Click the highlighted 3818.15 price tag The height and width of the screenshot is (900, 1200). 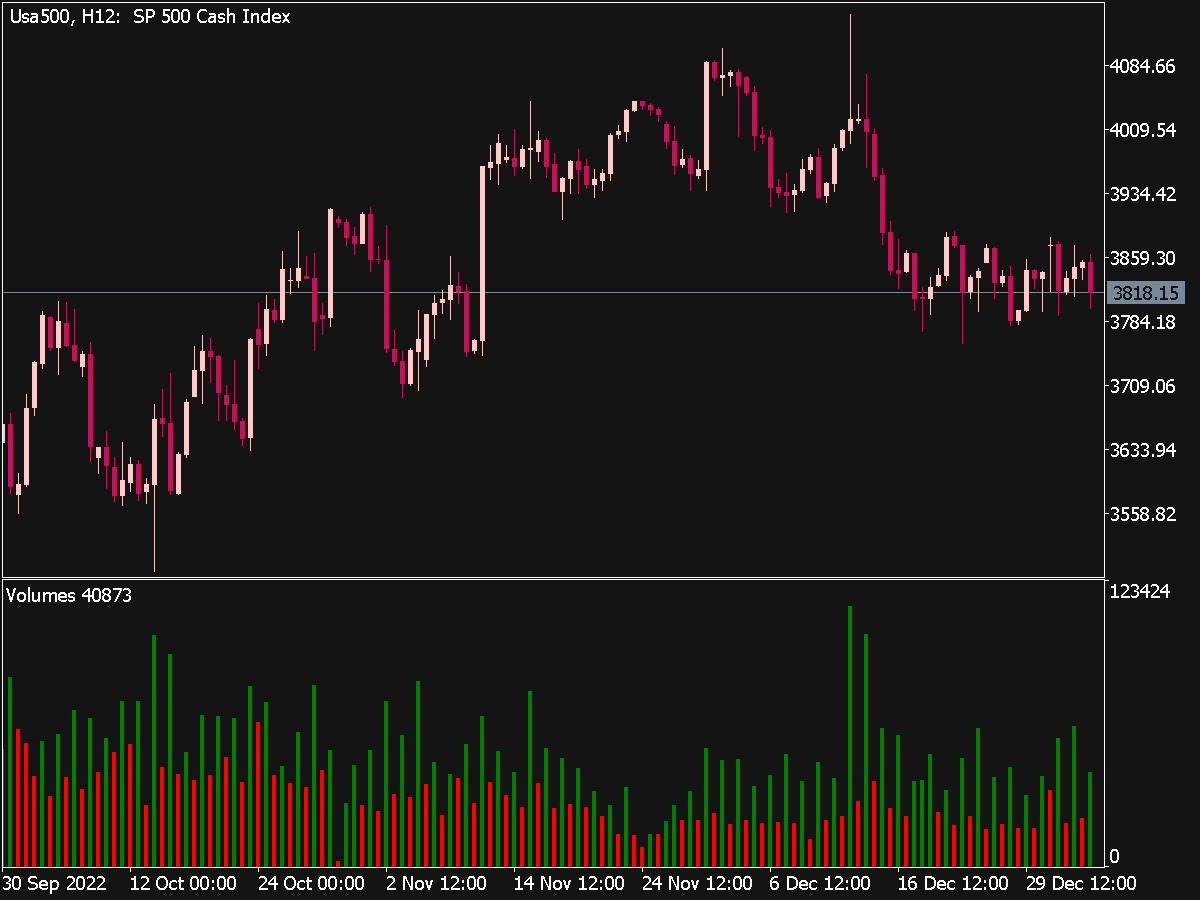(1145, 291)
